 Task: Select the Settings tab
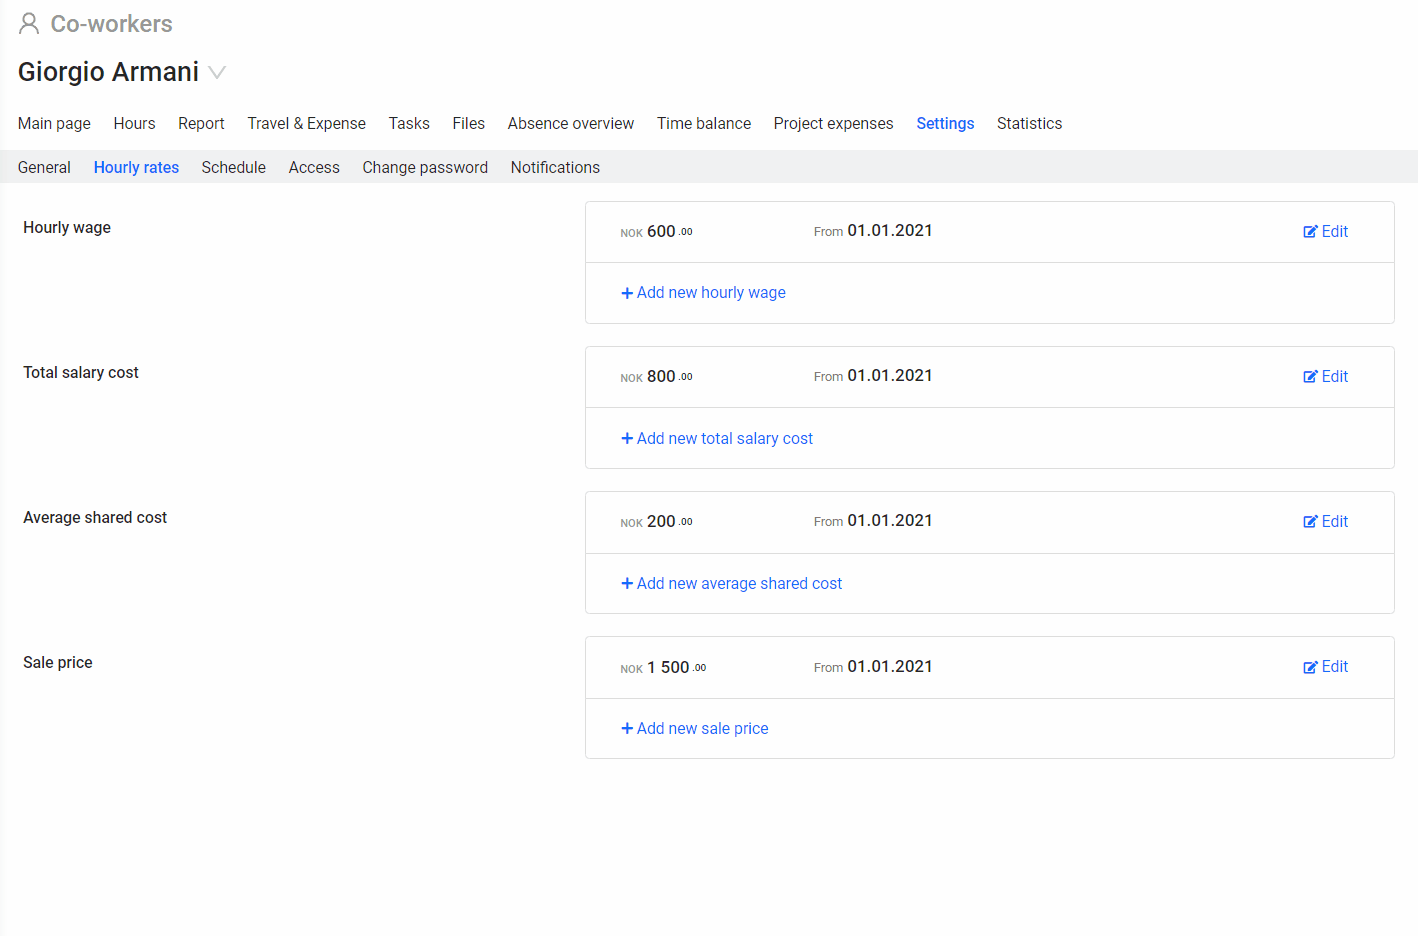coord(945,123)
